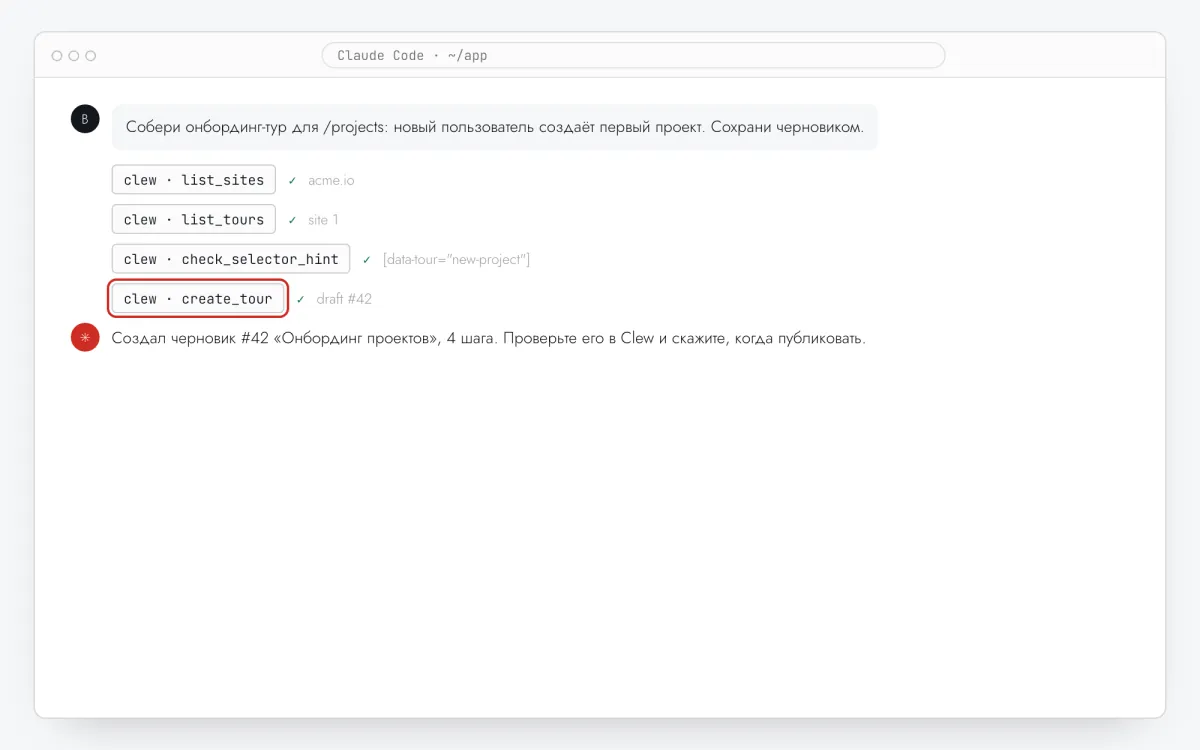Open the clew · list_tours tool call
Screen dimensions: 1200x750
coord(194,219)
